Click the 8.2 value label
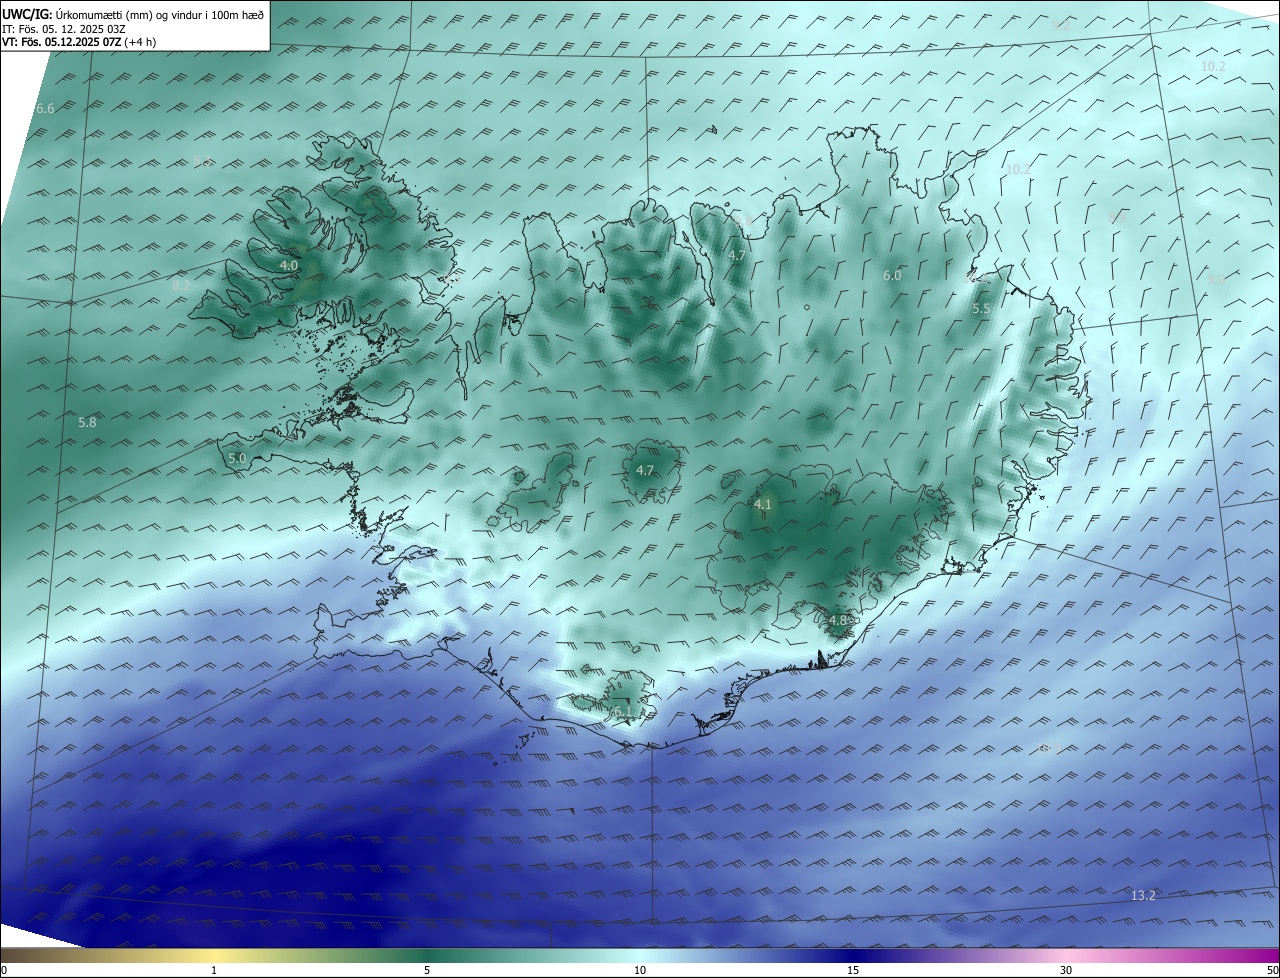 pos(181,285)
